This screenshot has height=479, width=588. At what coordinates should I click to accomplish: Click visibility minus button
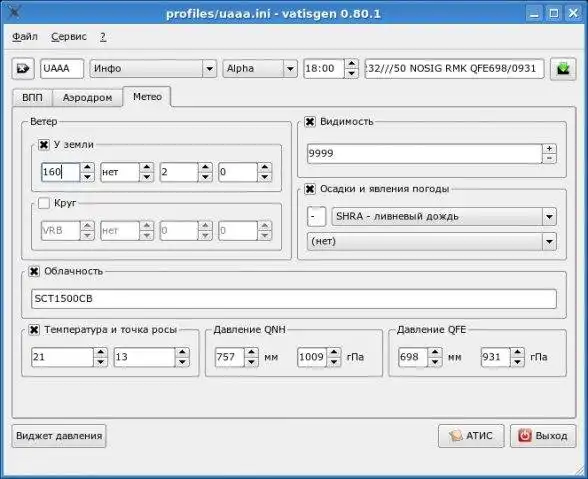click(549, 158)
